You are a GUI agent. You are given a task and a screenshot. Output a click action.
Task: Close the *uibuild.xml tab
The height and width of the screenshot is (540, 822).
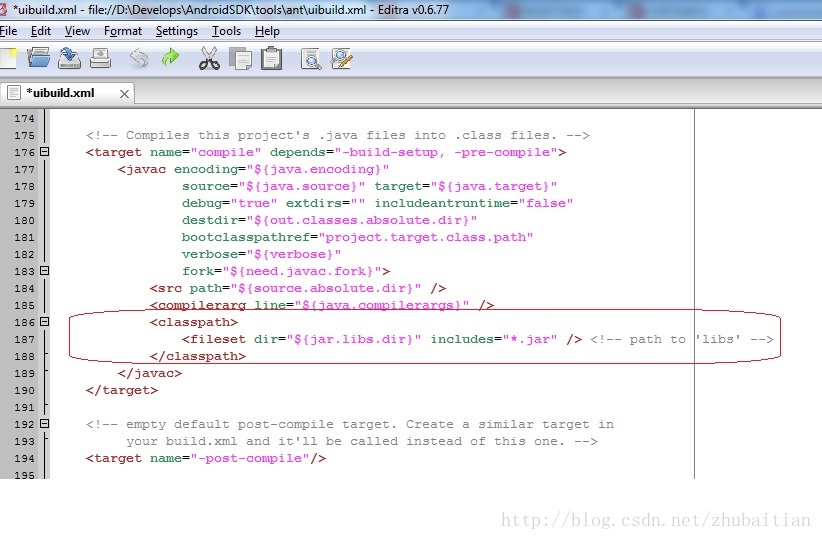[124, 94]
